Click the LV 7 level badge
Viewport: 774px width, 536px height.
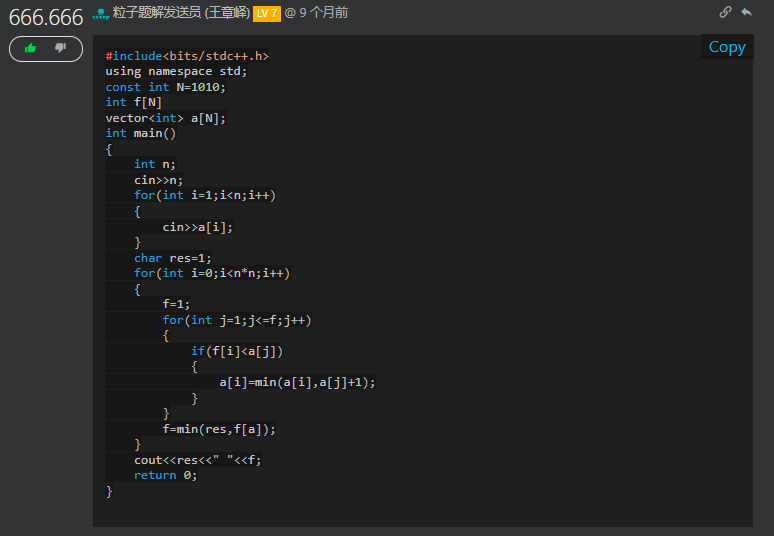pos(266,13)
